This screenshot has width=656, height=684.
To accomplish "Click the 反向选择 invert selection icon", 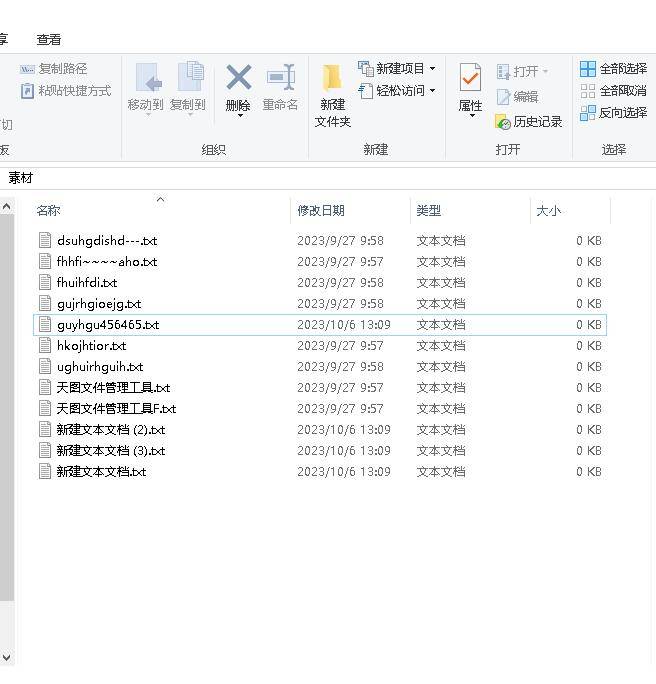I will click(588, 113).
